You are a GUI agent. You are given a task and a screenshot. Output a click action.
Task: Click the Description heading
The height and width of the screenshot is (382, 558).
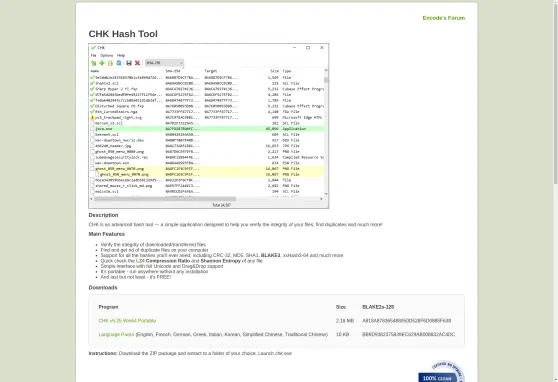(x=103, y=215)
